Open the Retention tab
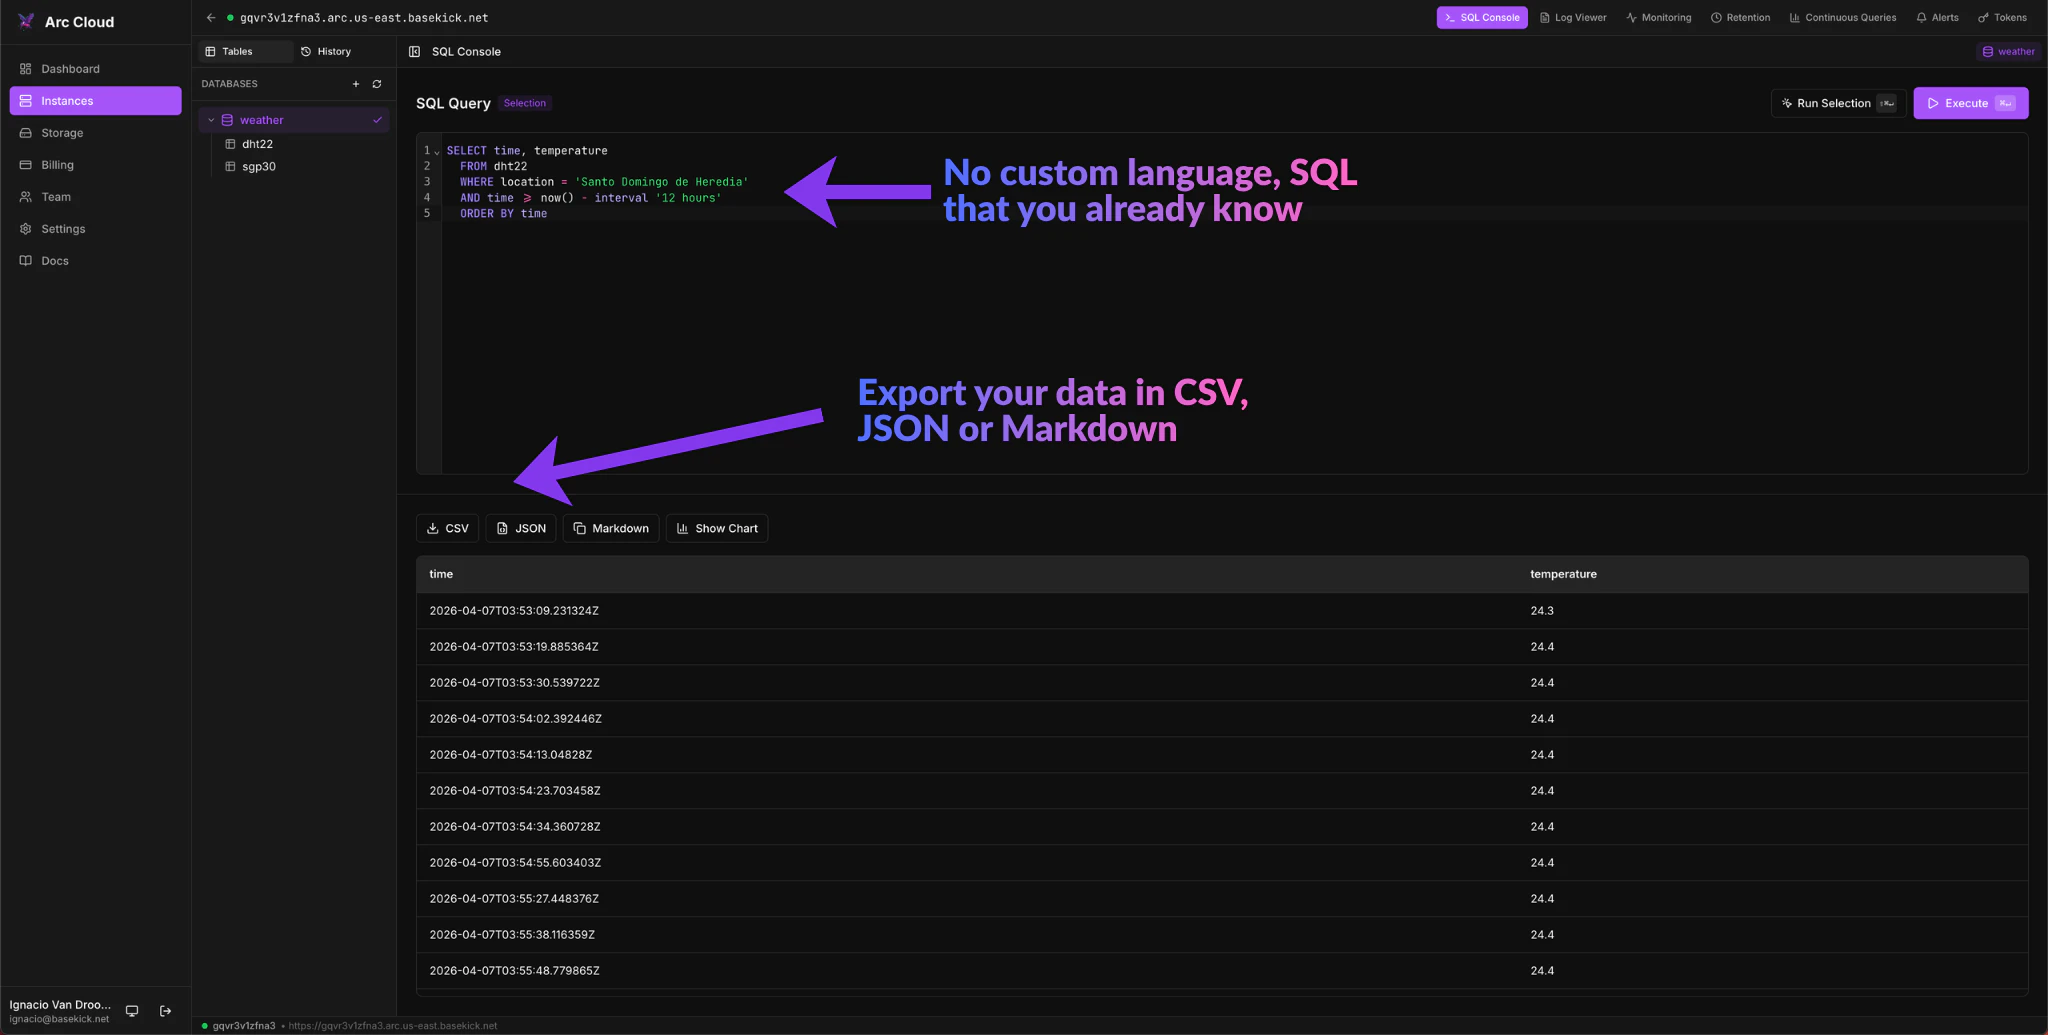Screen dimensions: 2048x1035 pos(1740,18)
